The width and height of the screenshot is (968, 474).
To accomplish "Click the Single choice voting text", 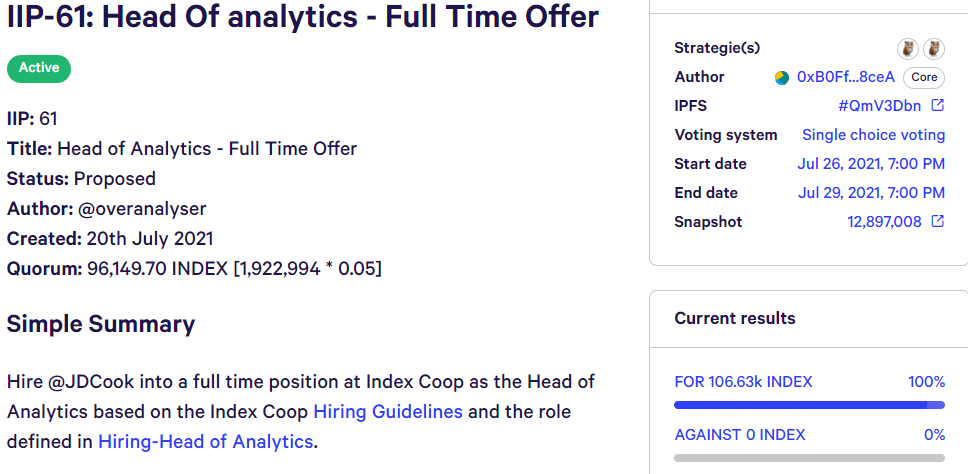I will (x=874, y=135).
